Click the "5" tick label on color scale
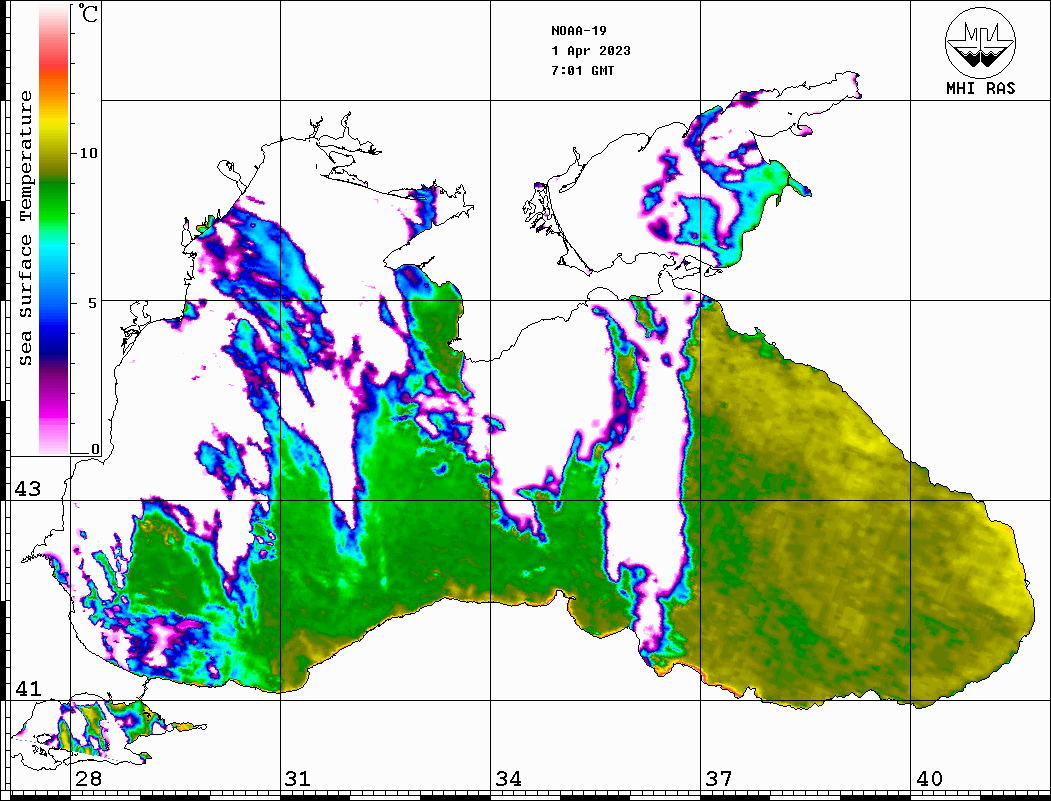The width and height of the screenshot is (1051, 801). pos(93,302)
